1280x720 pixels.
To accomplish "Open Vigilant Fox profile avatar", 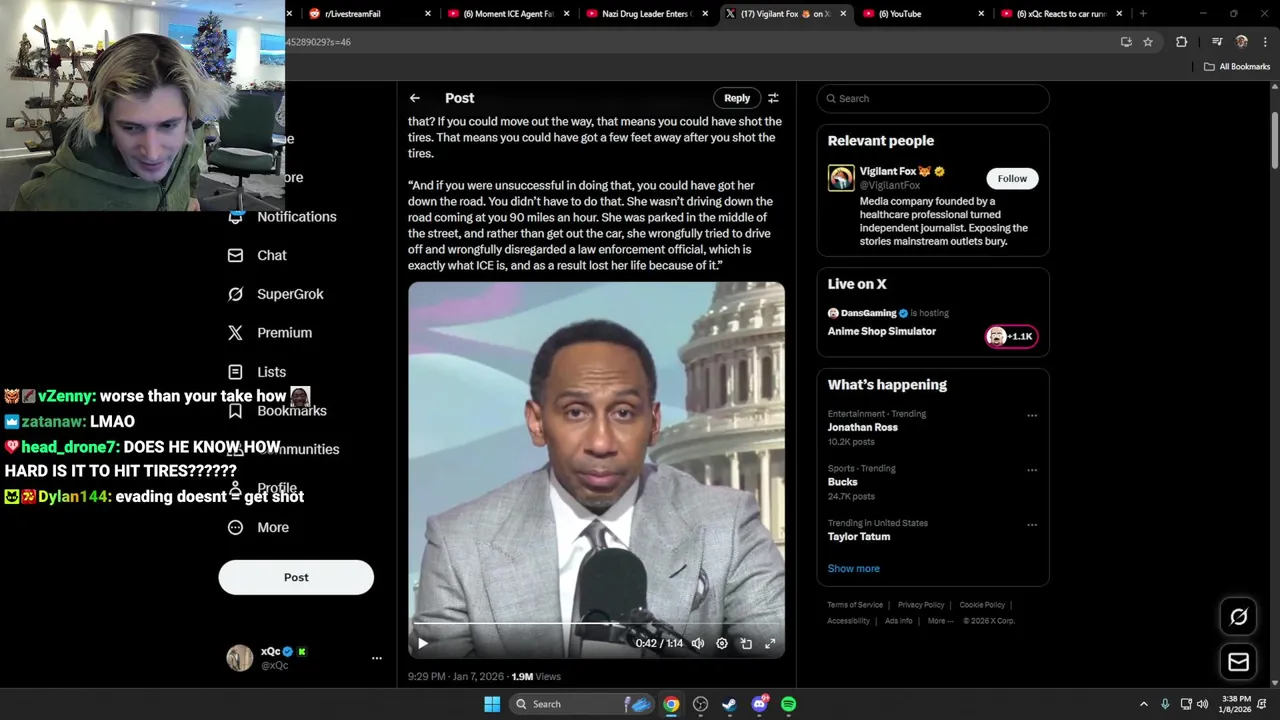I will pos(841,178).
